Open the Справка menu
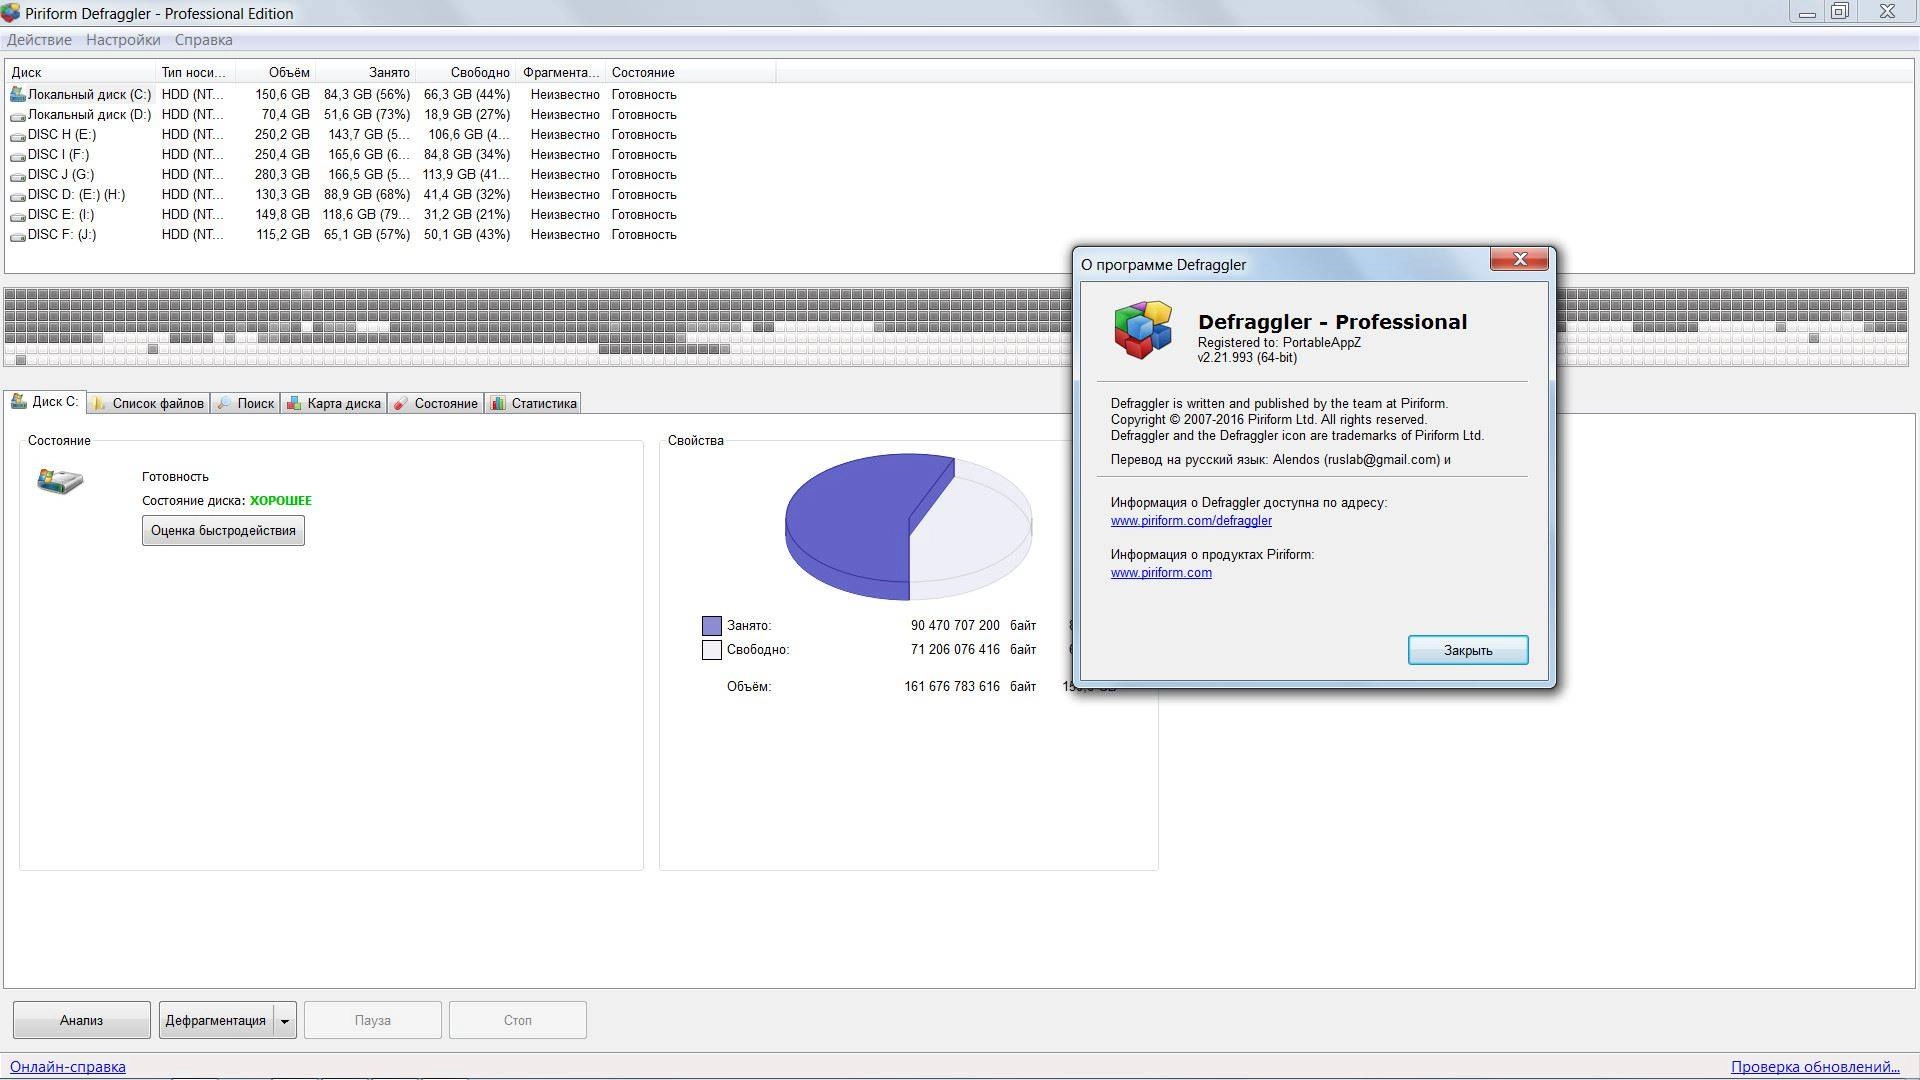Screen dimensions: 1920x1080 tap(203, 40)
